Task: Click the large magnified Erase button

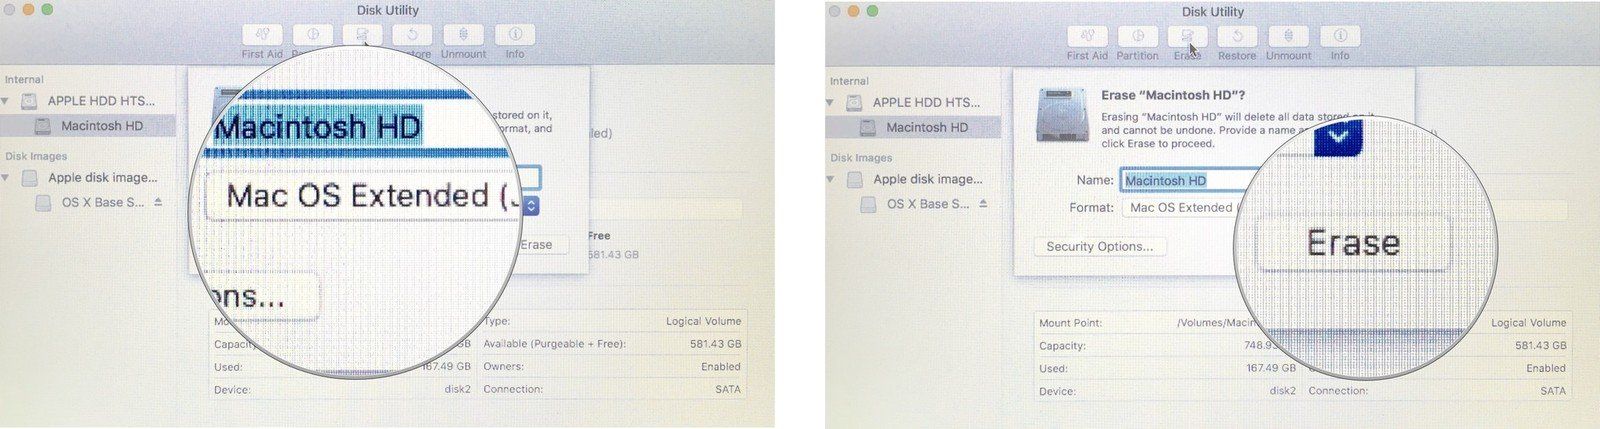Action: pos(1353,243)
